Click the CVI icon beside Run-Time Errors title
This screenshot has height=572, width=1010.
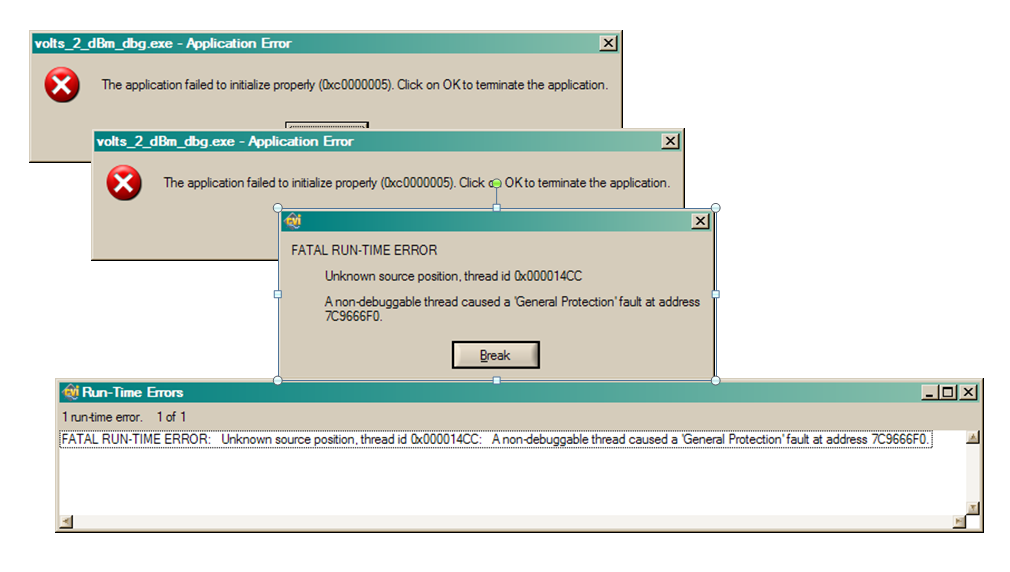tap(70, 392)
